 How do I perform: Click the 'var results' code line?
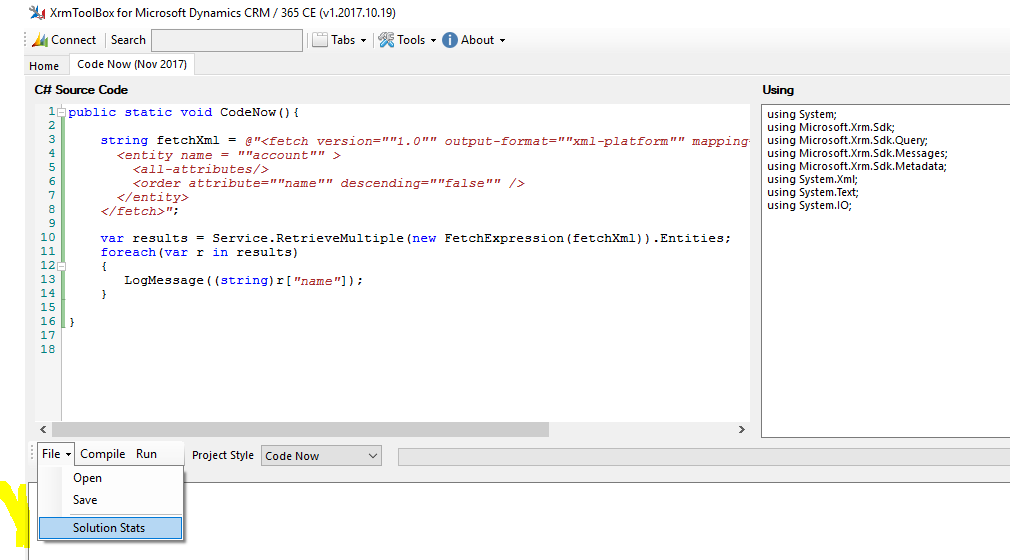tap(415, 238)
